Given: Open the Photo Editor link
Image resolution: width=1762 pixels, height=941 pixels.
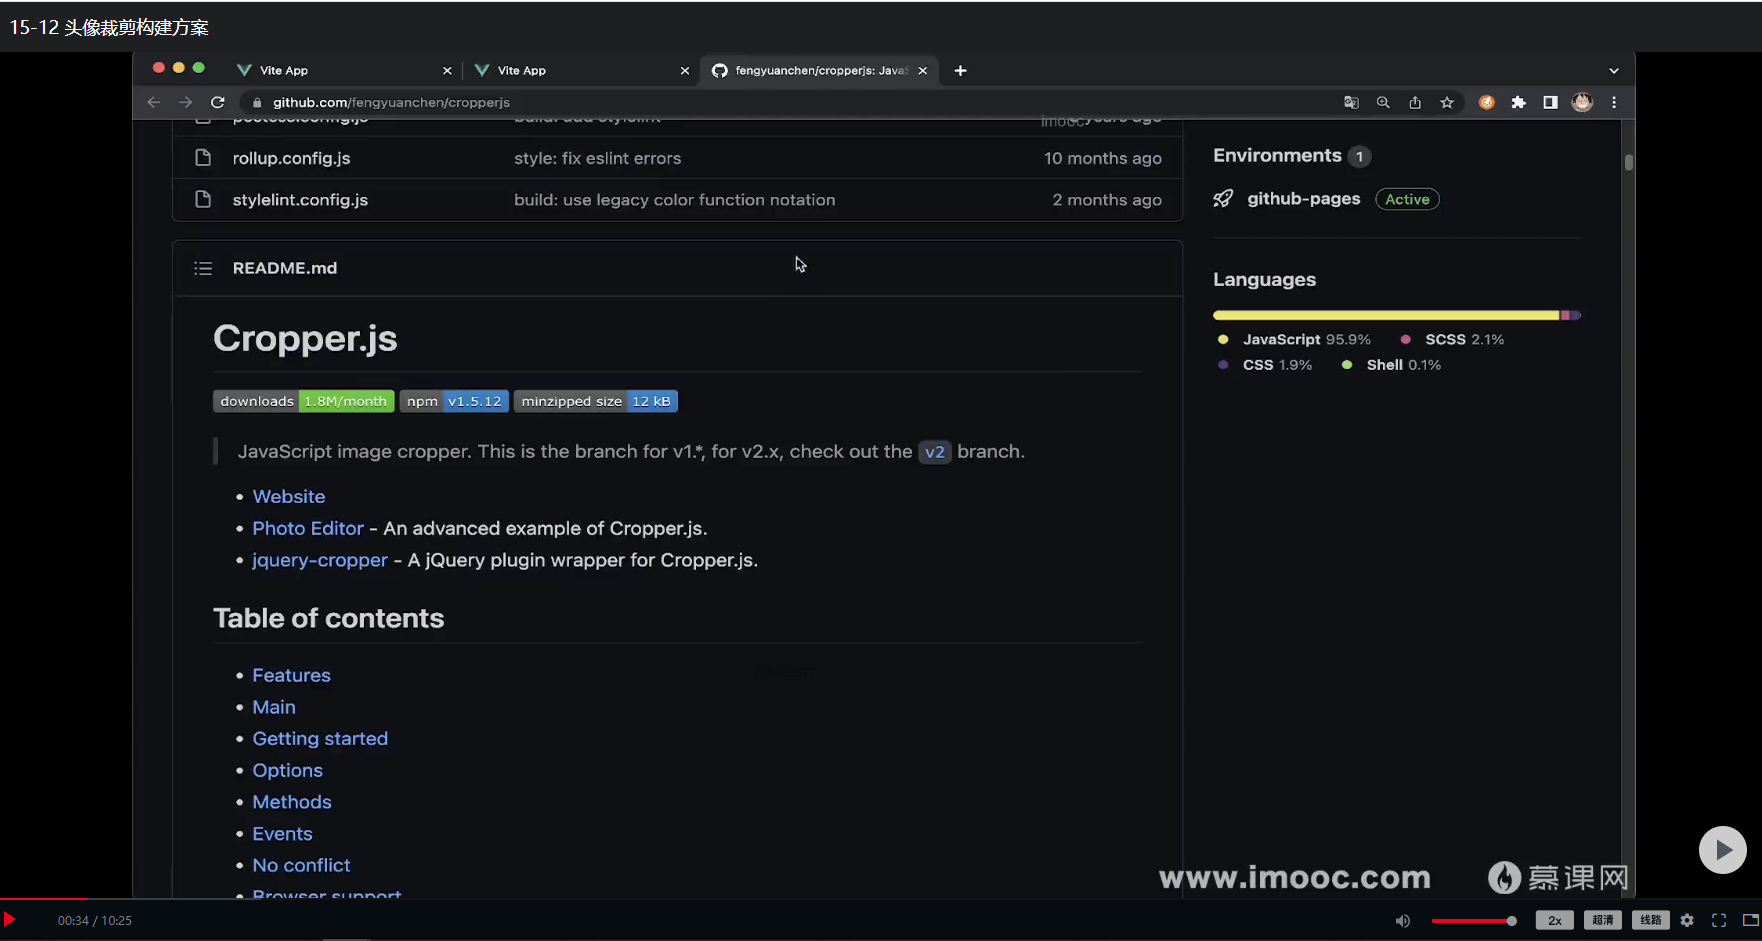Looking at the screenshot, I should (x=308, y=528).
